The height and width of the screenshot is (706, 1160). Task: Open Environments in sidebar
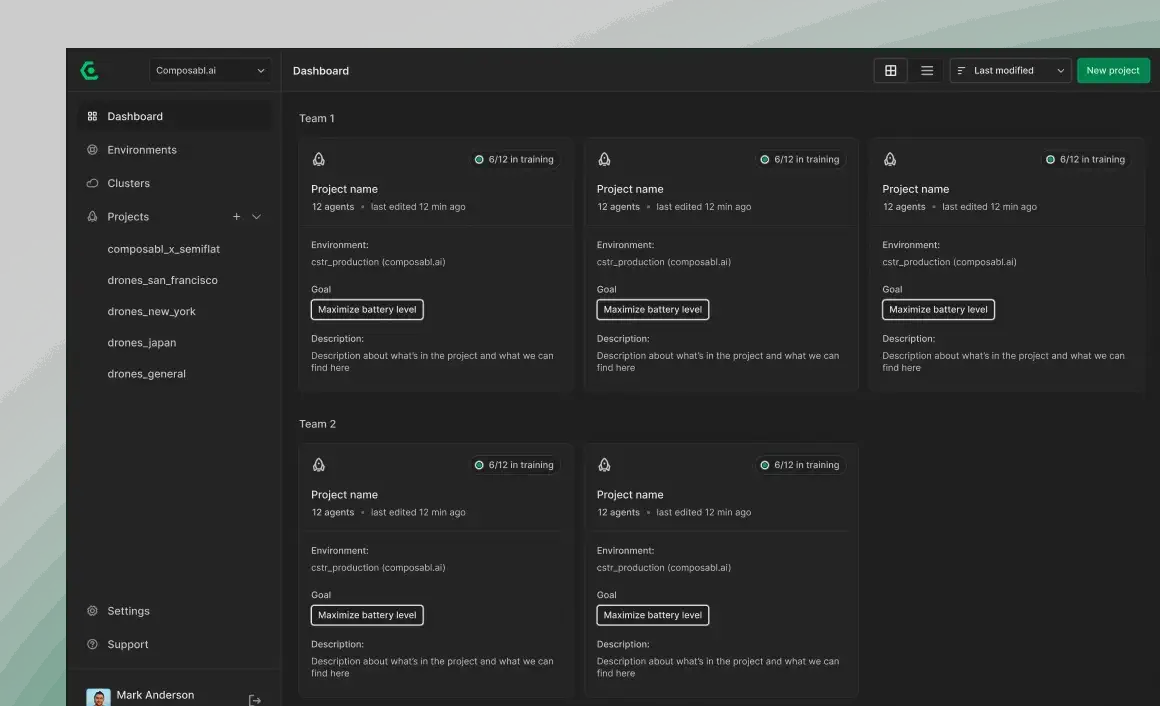click(175, 149)
